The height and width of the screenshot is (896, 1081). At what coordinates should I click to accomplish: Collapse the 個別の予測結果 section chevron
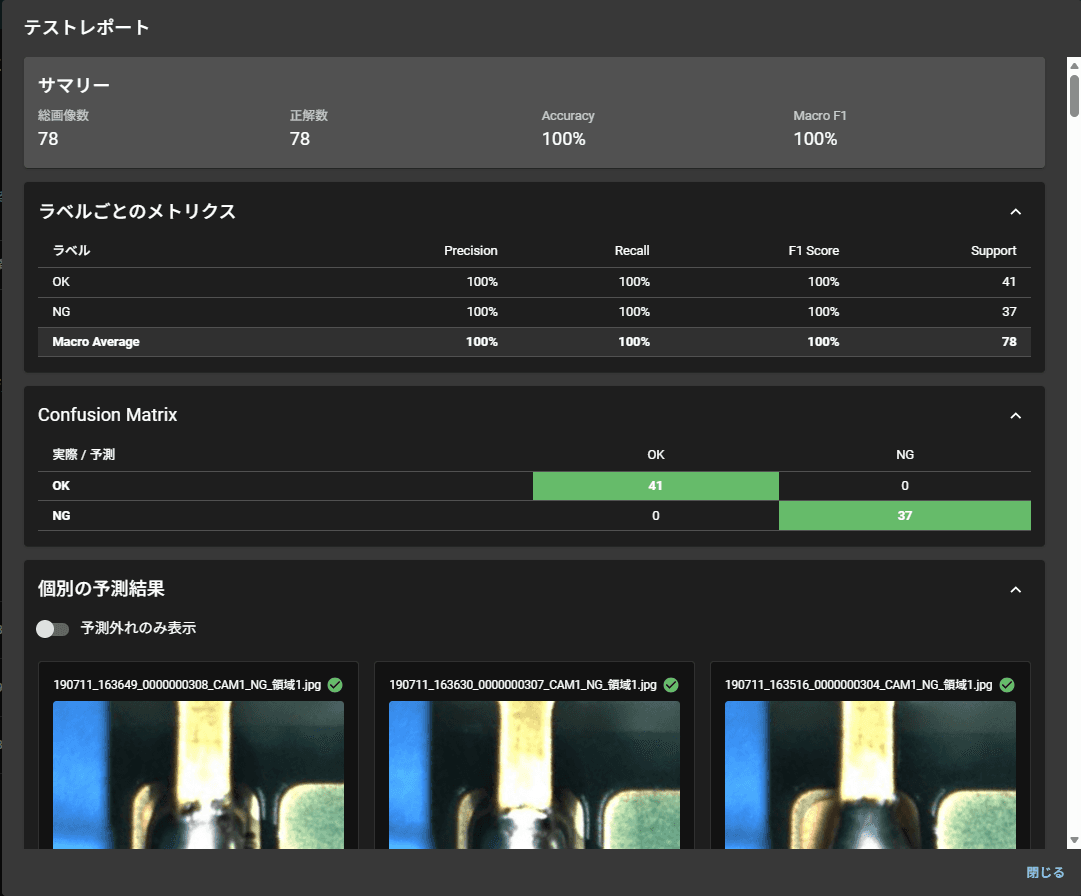click(x=1016, y=589)
